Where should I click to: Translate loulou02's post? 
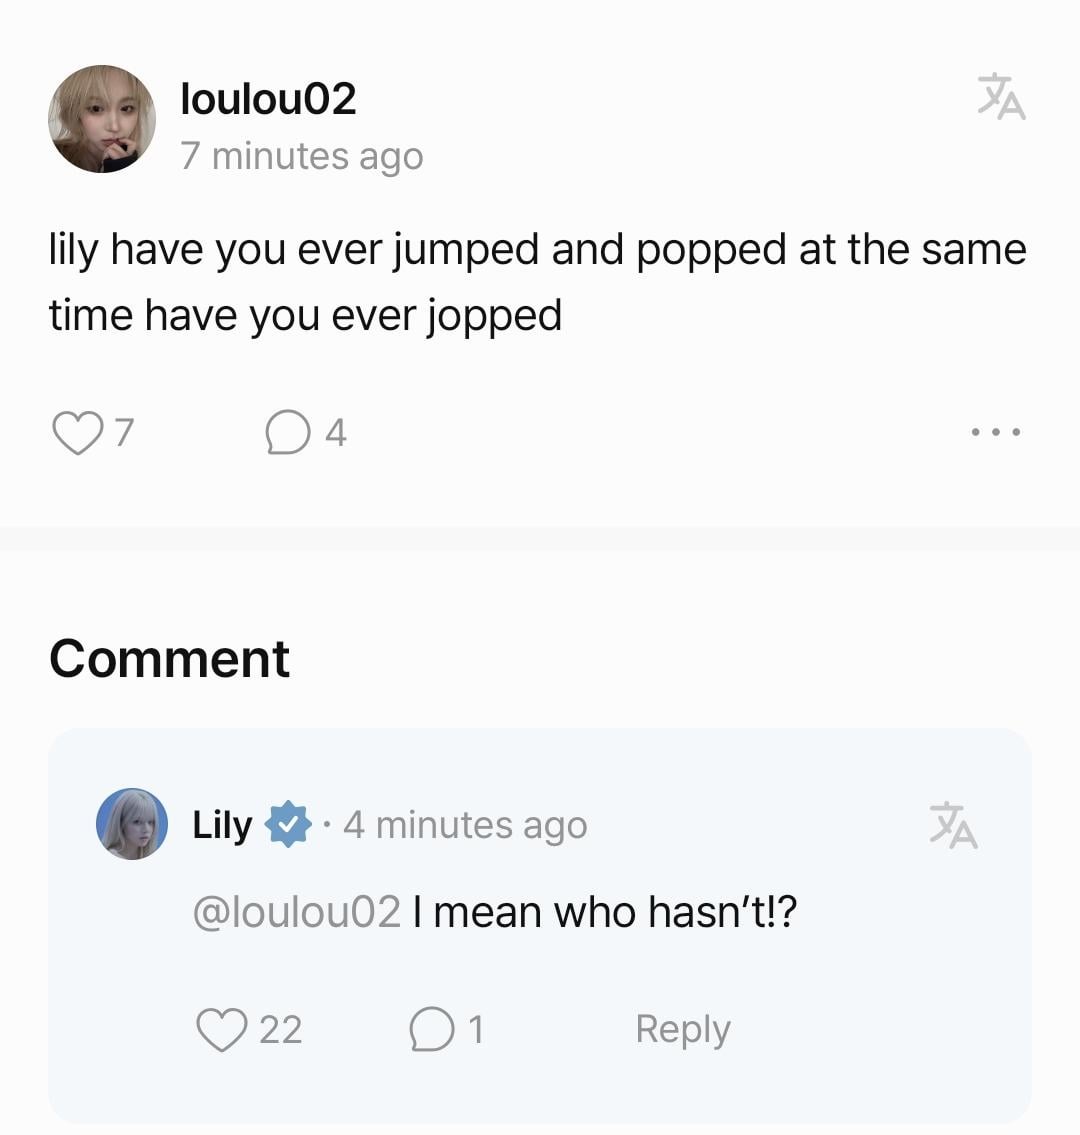[1001, 97]
